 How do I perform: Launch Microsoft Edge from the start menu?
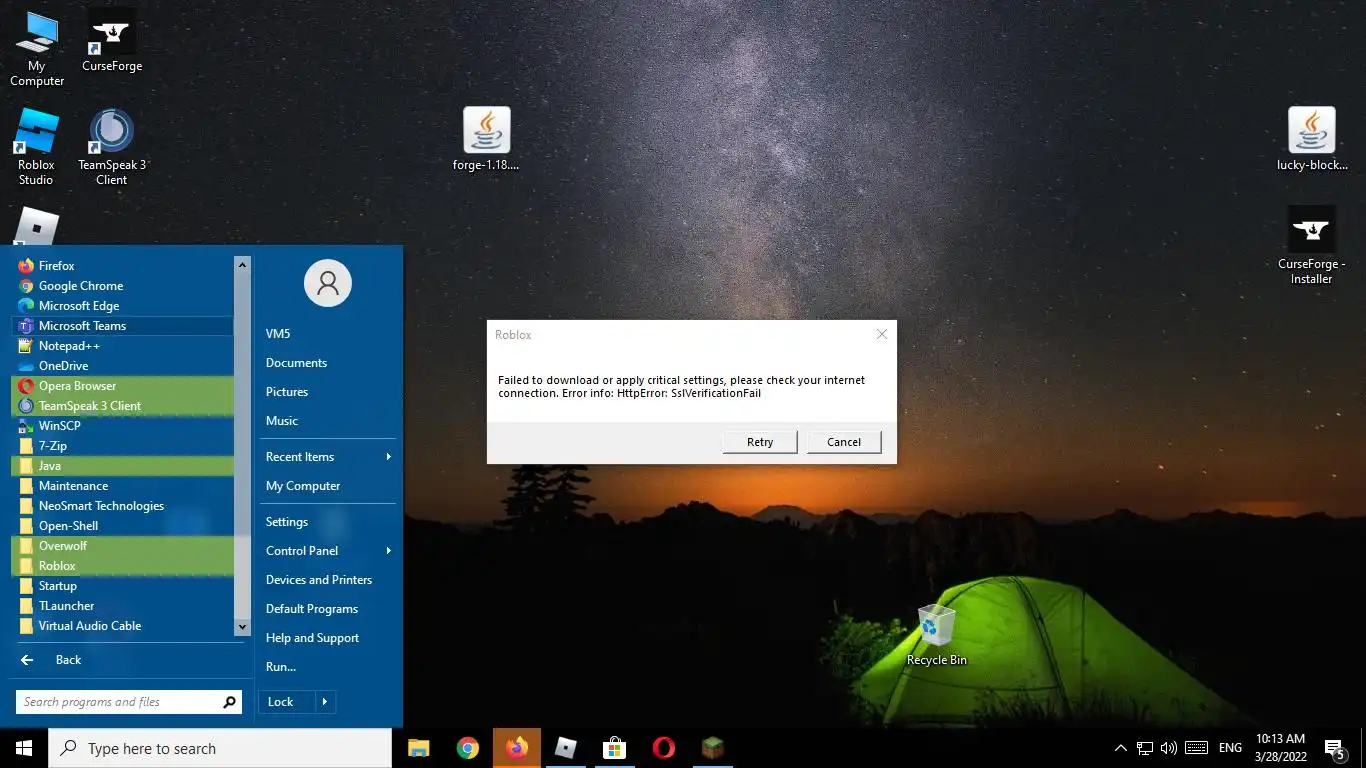123,306
